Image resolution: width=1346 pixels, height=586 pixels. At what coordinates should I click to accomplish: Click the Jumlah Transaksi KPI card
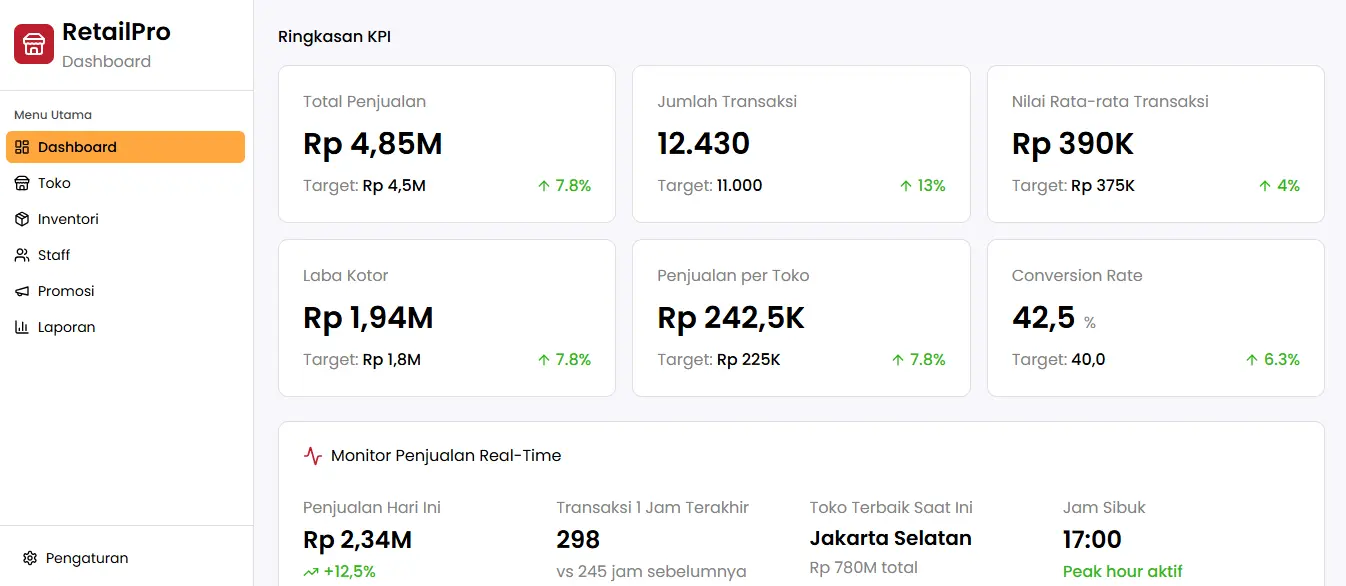coord(801,143)
